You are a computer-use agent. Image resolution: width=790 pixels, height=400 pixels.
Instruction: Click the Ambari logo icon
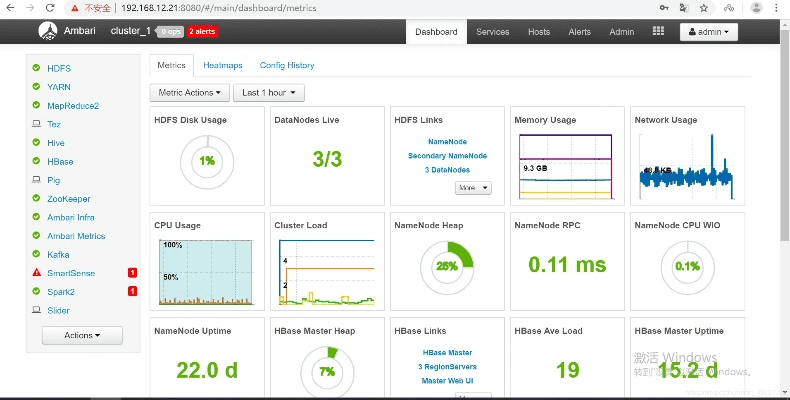[48, 31]
